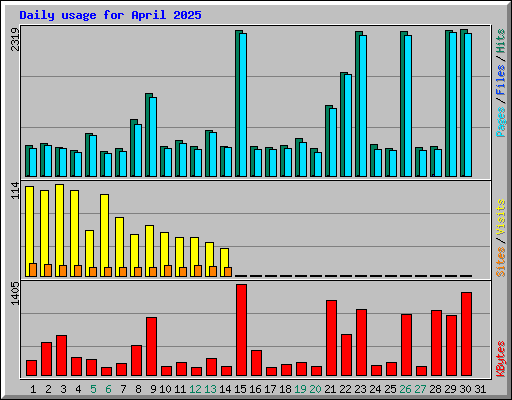Click day 26 on the x-axis

tap(405, 389)
